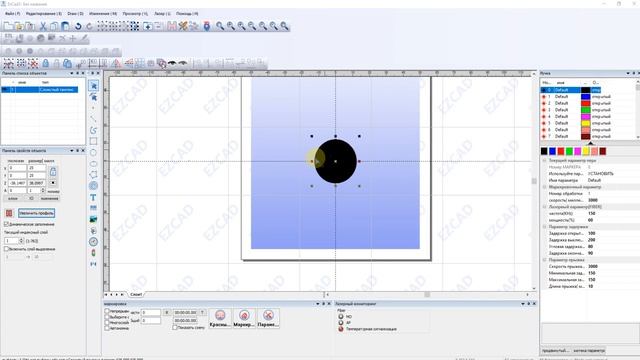Select the Polygon draw tool
This screenshot has height=360, width=640.
coord(93,175)
